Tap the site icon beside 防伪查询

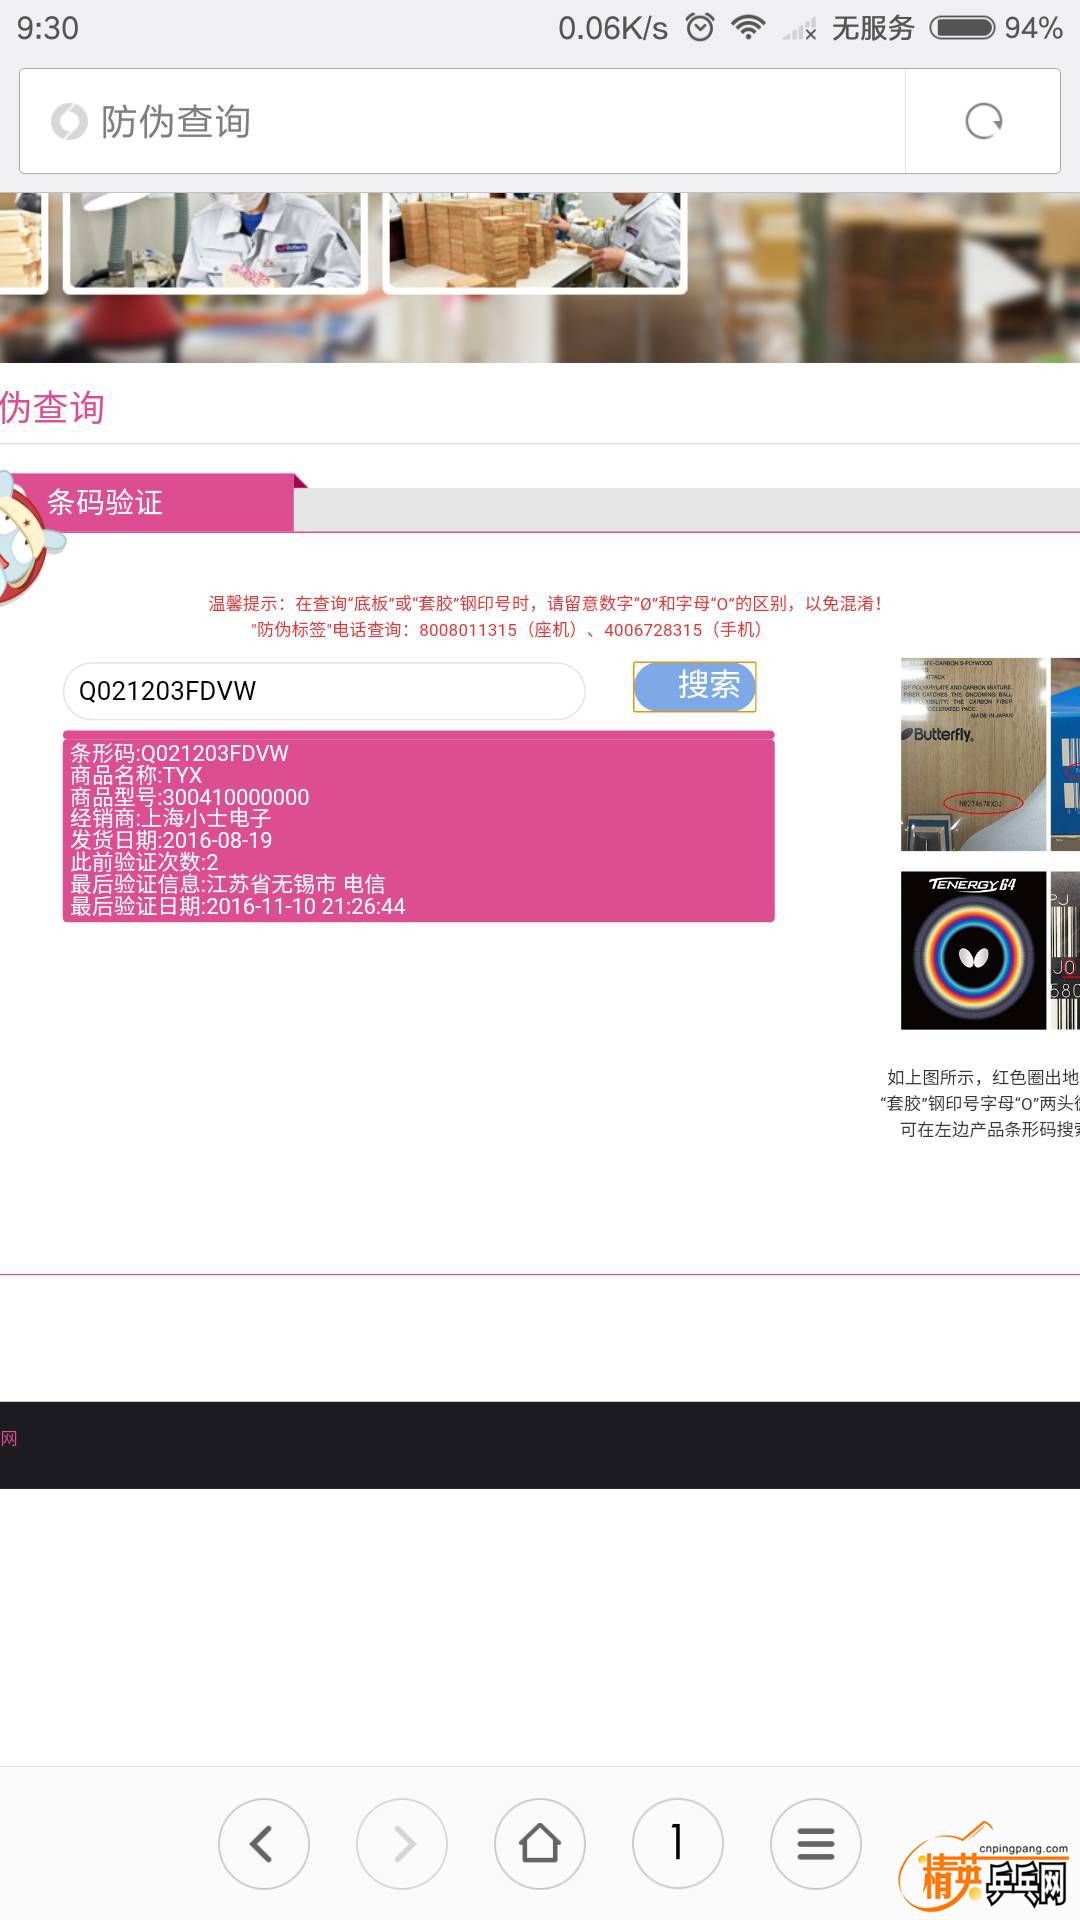(x=69, y=122)
